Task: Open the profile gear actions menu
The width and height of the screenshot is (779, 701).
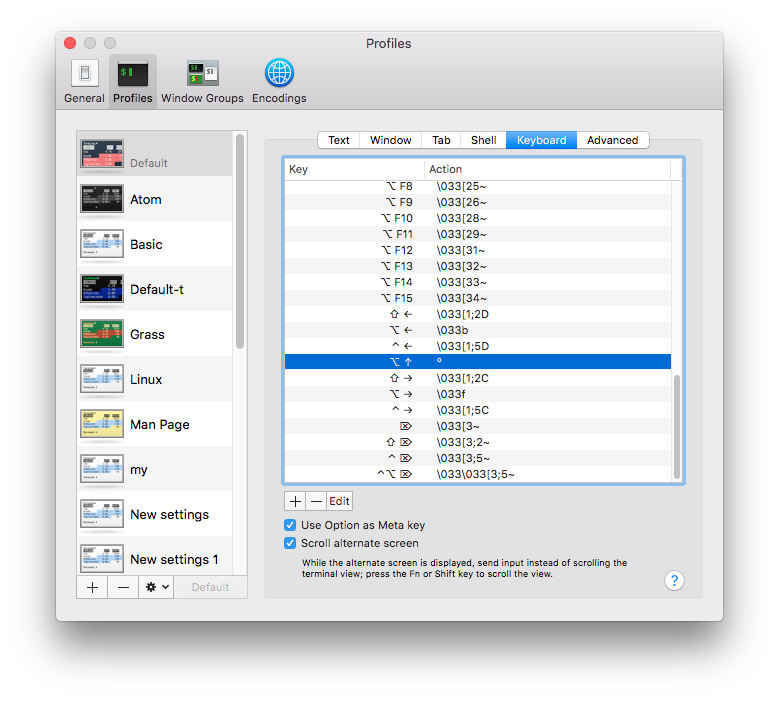Action: [156, 587]
